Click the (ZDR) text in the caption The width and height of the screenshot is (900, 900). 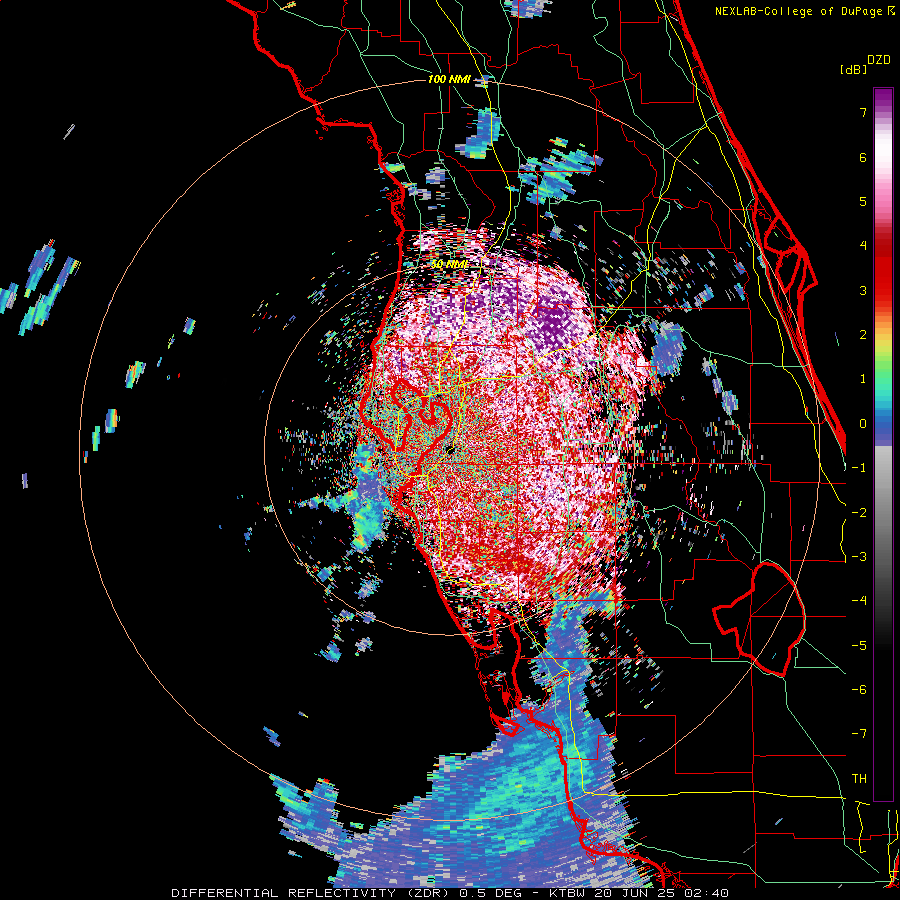(x=428, y=893)
